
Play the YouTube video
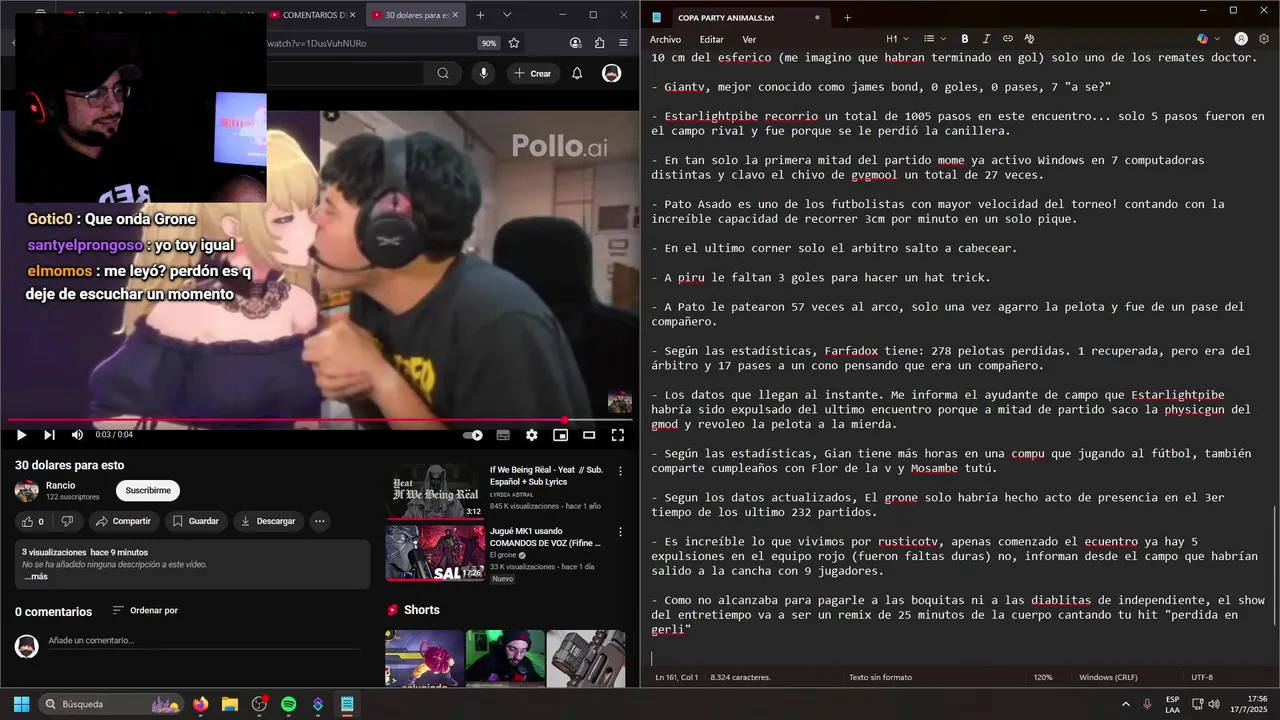point(21,435)
